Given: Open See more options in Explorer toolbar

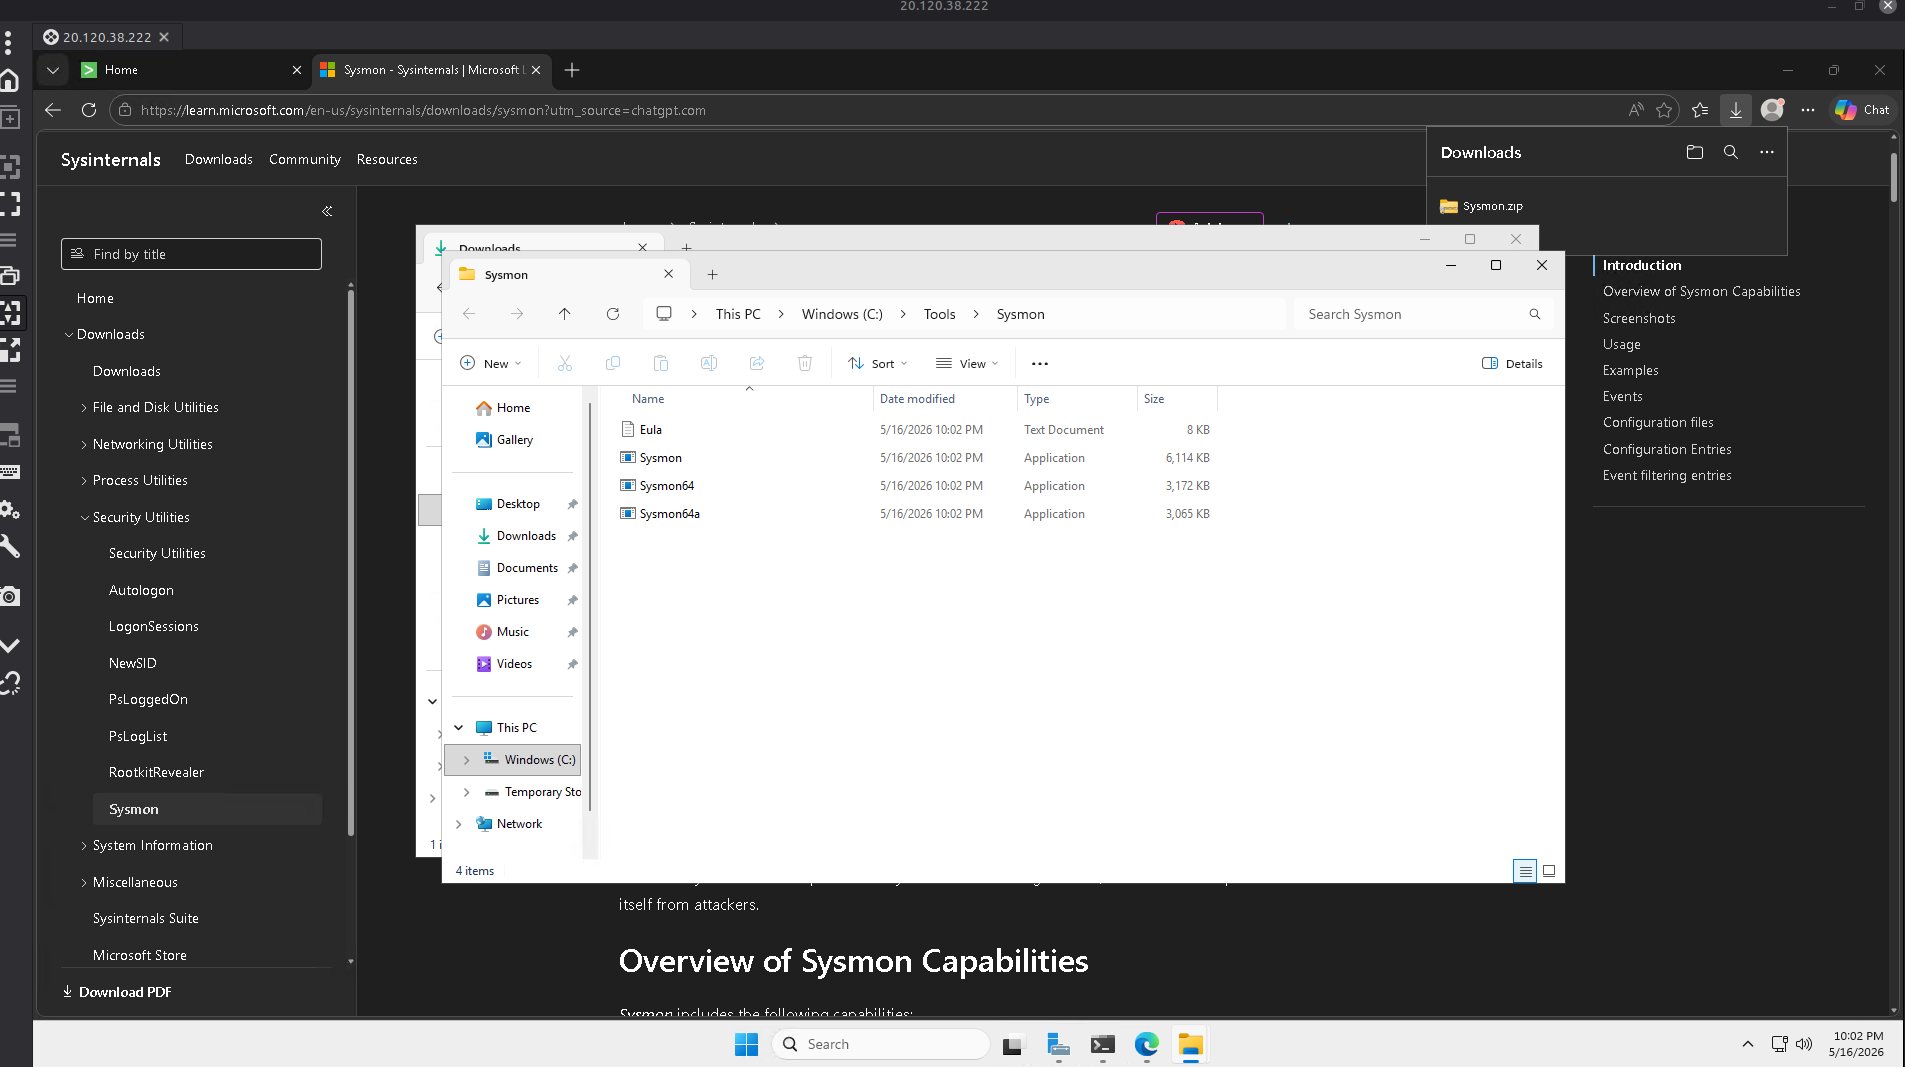Looking at the screenshot, I should pyautogui.click(x=1040, y=364).
